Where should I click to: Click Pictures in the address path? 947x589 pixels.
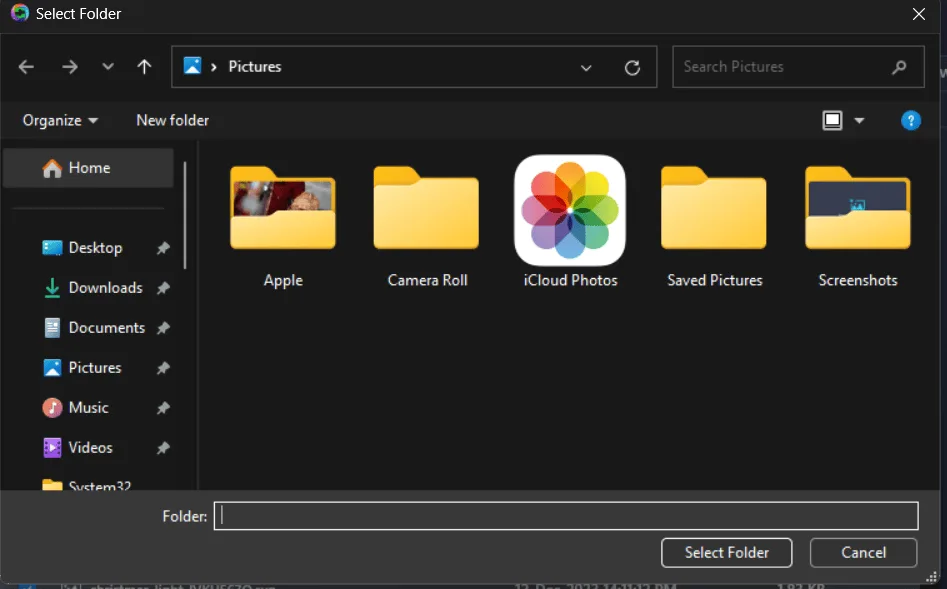254,66
